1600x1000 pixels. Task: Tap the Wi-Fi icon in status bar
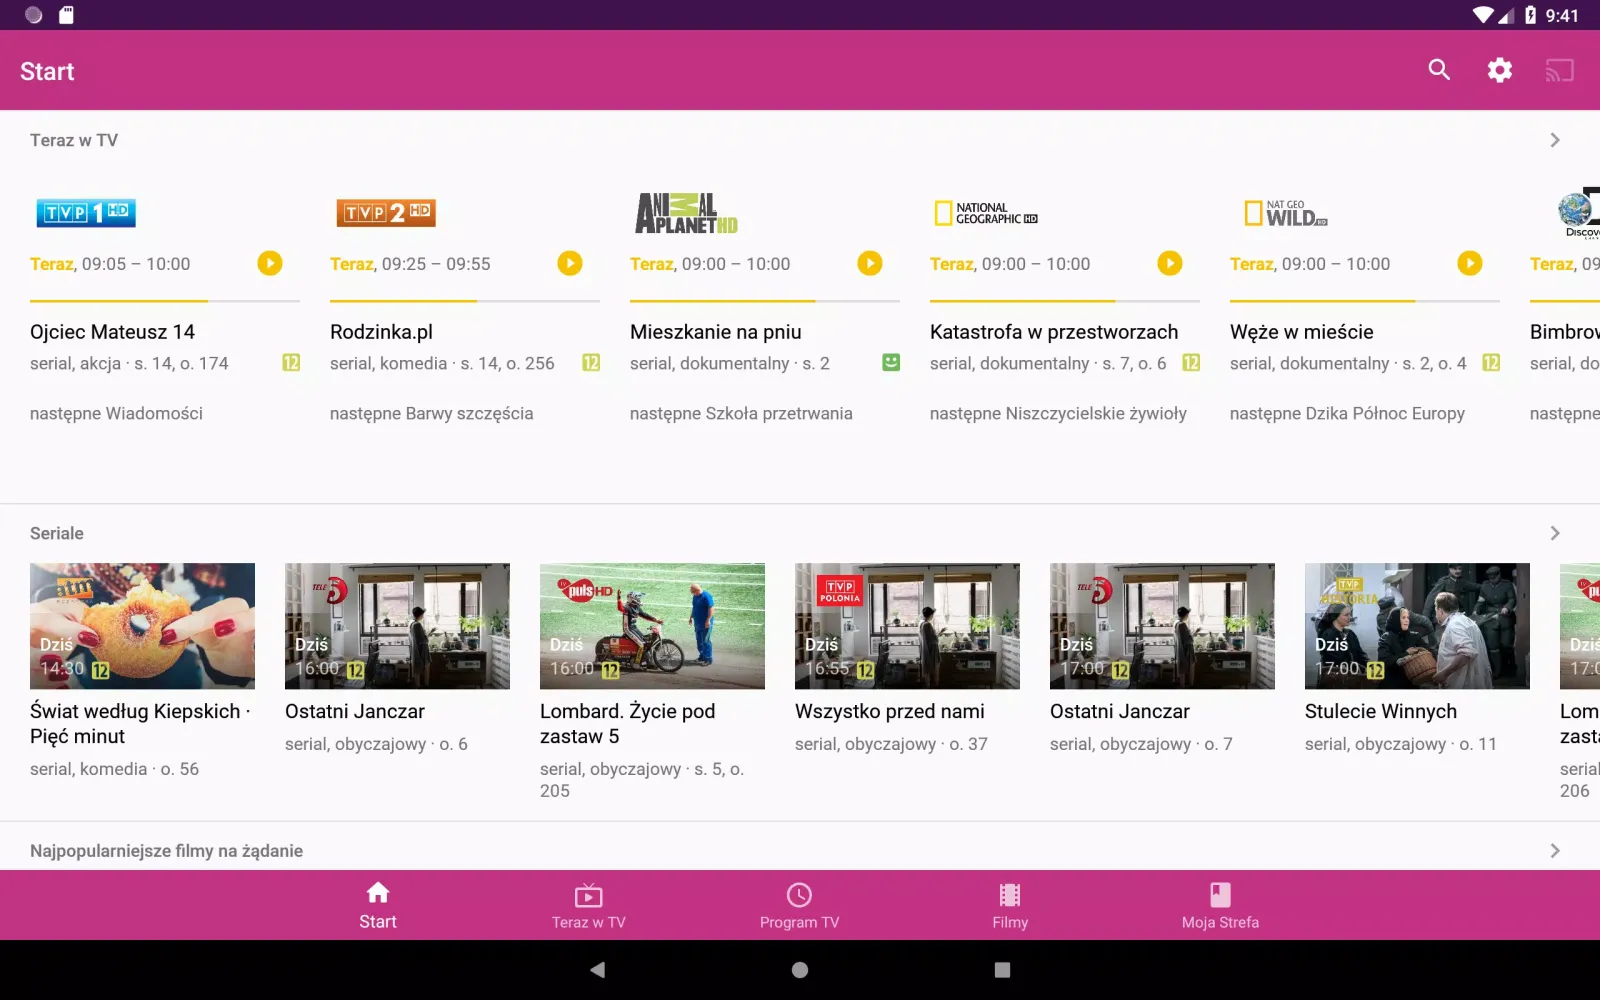point(1483,15)
